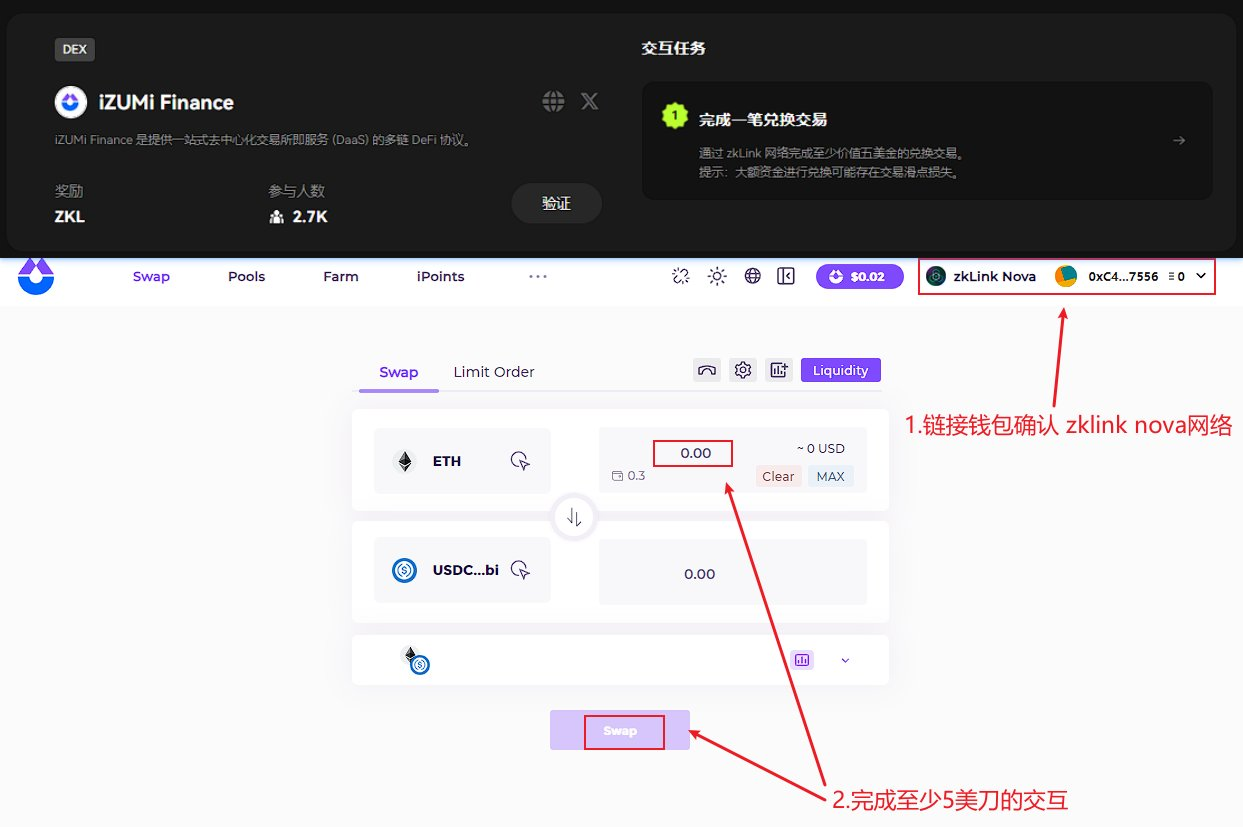Click the 验证 verify button

point(556,203)
